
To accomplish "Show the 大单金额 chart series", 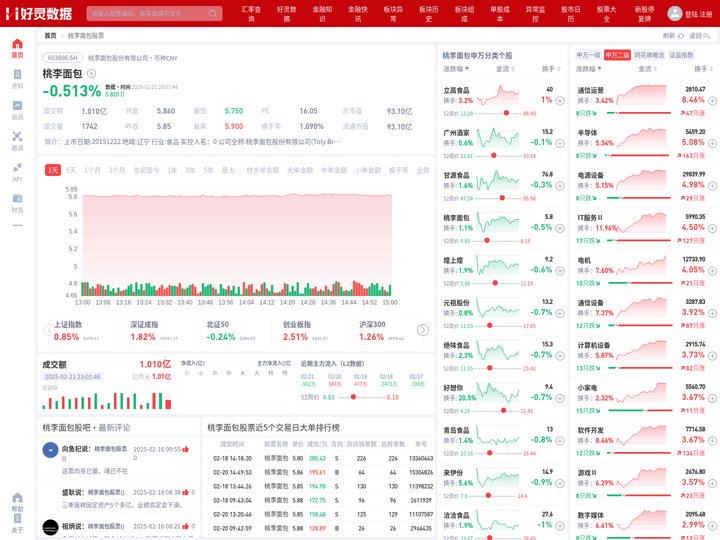I will (x=300, y=170).
